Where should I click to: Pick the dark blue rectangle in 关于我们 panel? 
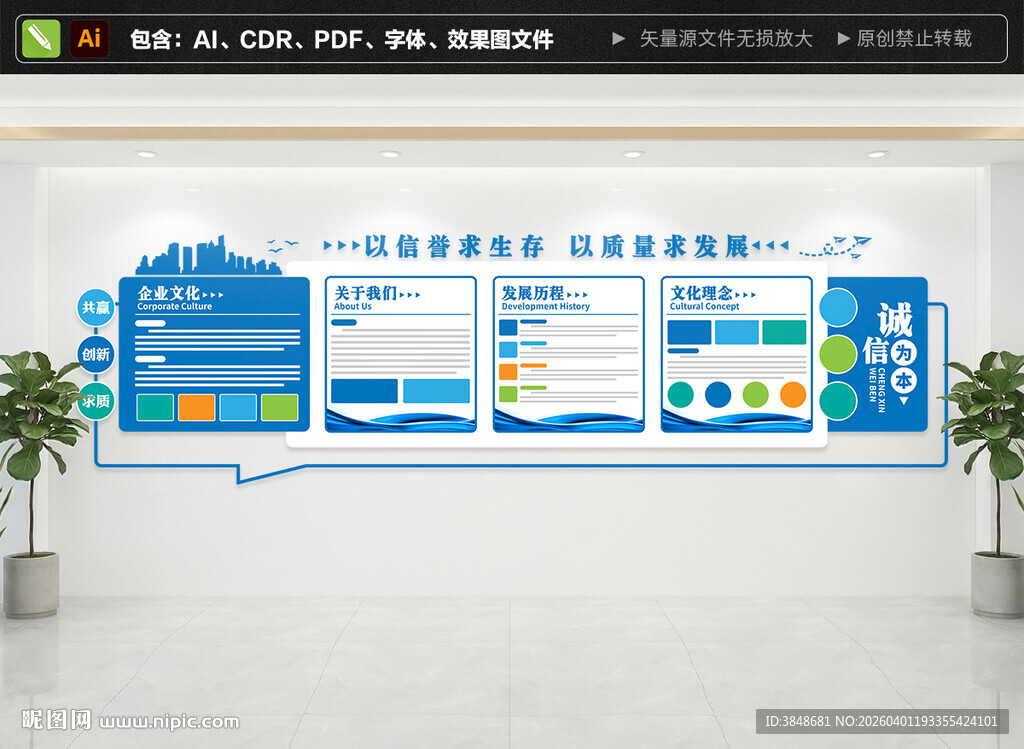coord(364,390)
